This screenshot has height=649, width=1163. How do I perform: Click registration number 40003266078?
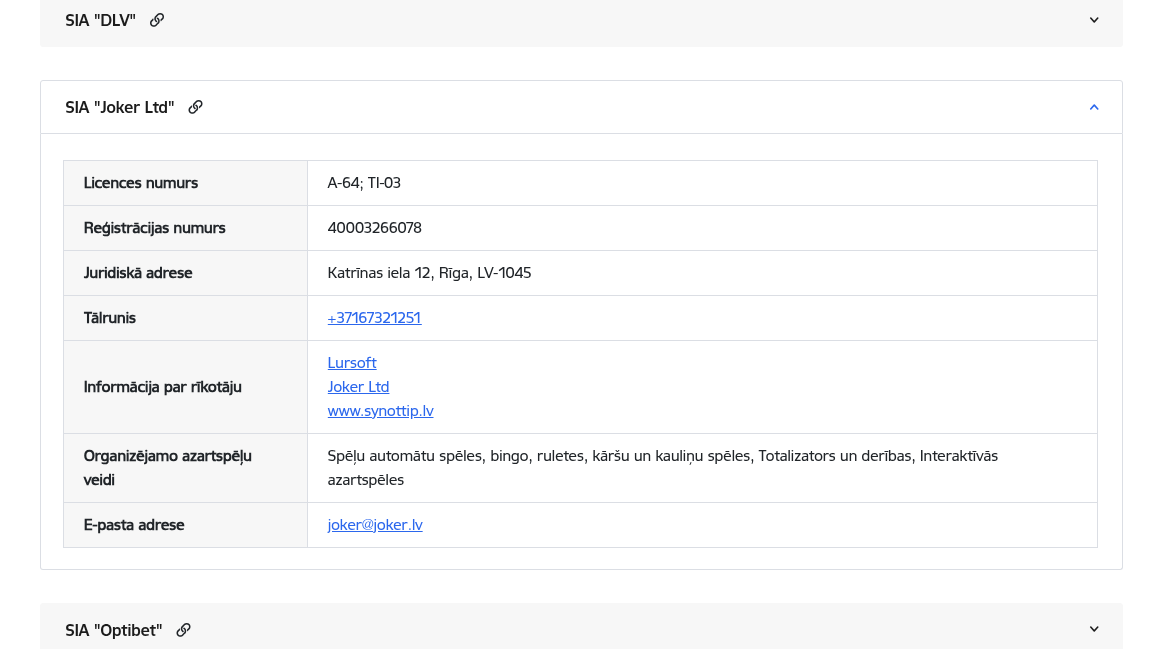pyautogui.click(x=375, y=228)
